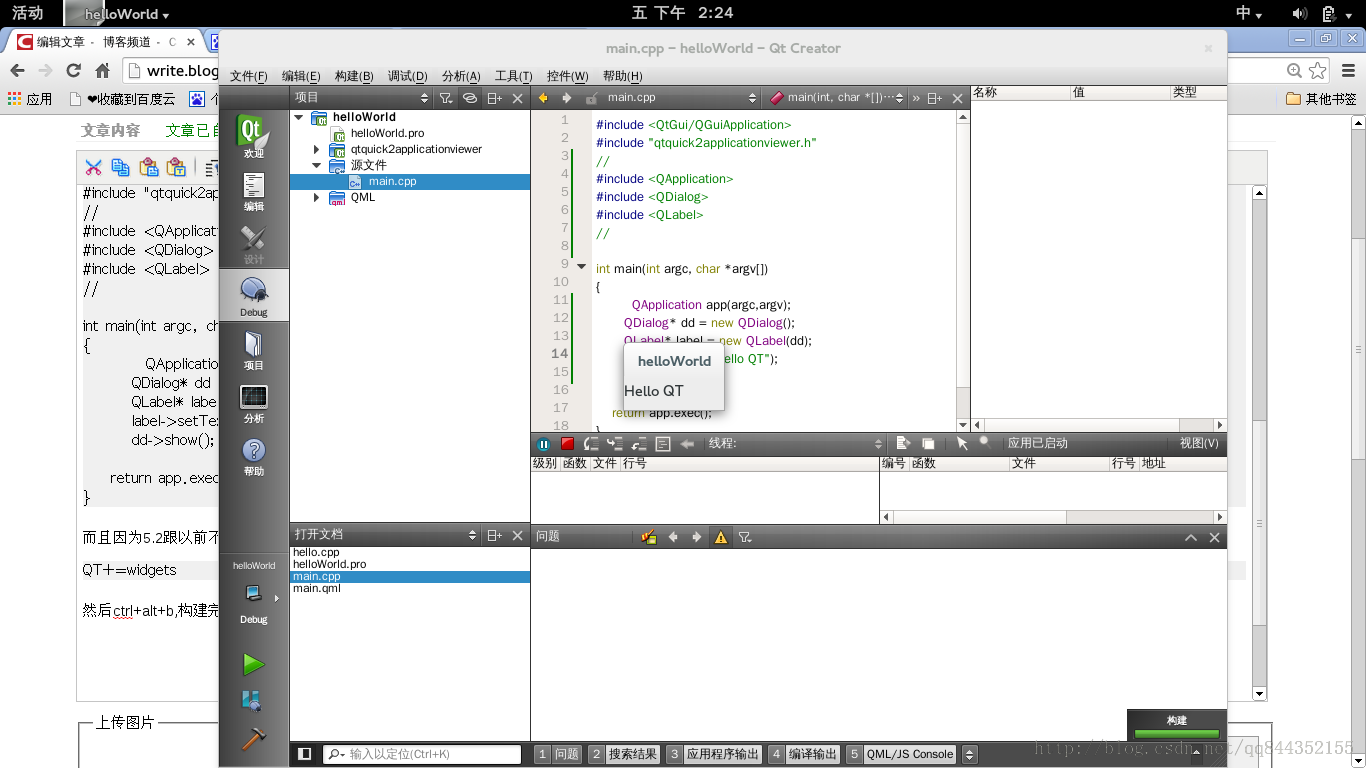Open the 文件(F) menu
The image size is (1366, 768).
tap(249, 76)
